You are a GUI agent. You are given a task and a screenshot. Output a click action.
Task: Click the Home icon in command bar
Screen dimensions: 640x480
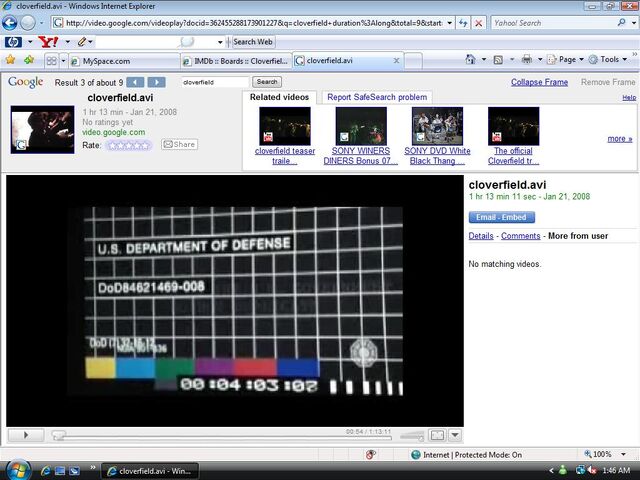point(470,60)
